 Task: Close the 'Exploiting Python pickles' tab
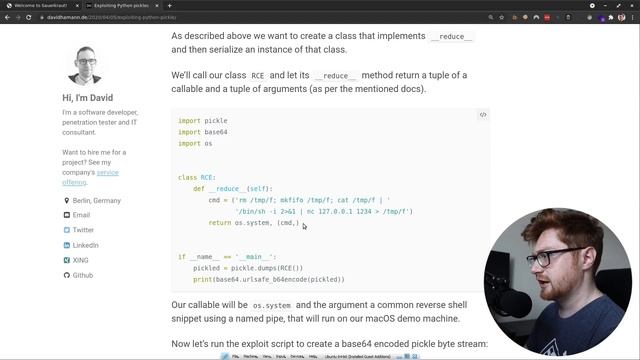pyautogui.click(x=157, y=6)
